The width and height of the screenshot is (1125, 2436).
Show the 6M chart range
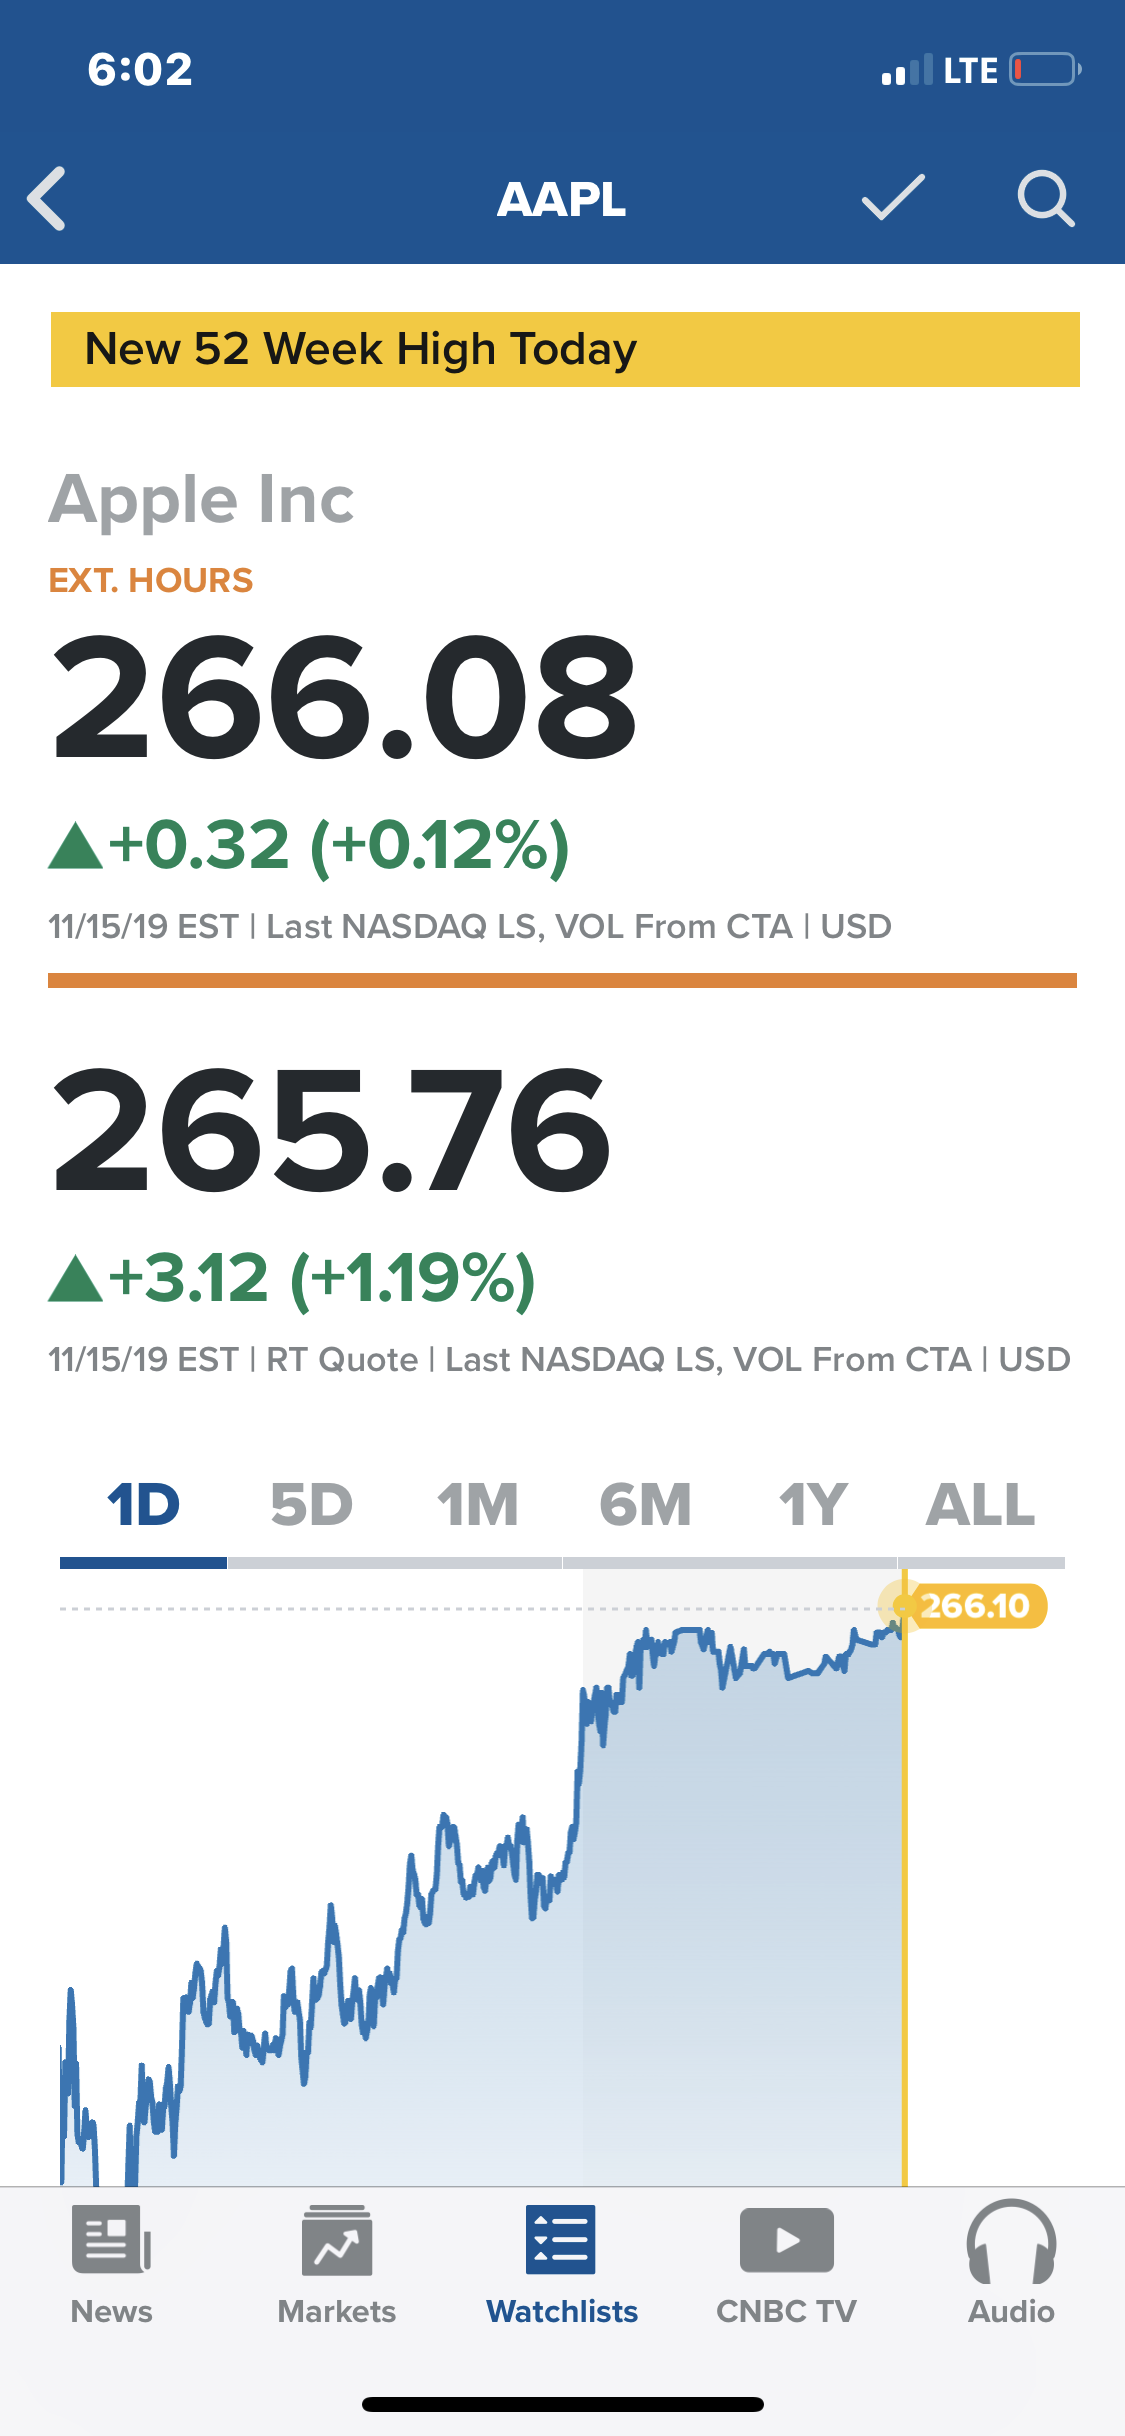pos(646,1505)
